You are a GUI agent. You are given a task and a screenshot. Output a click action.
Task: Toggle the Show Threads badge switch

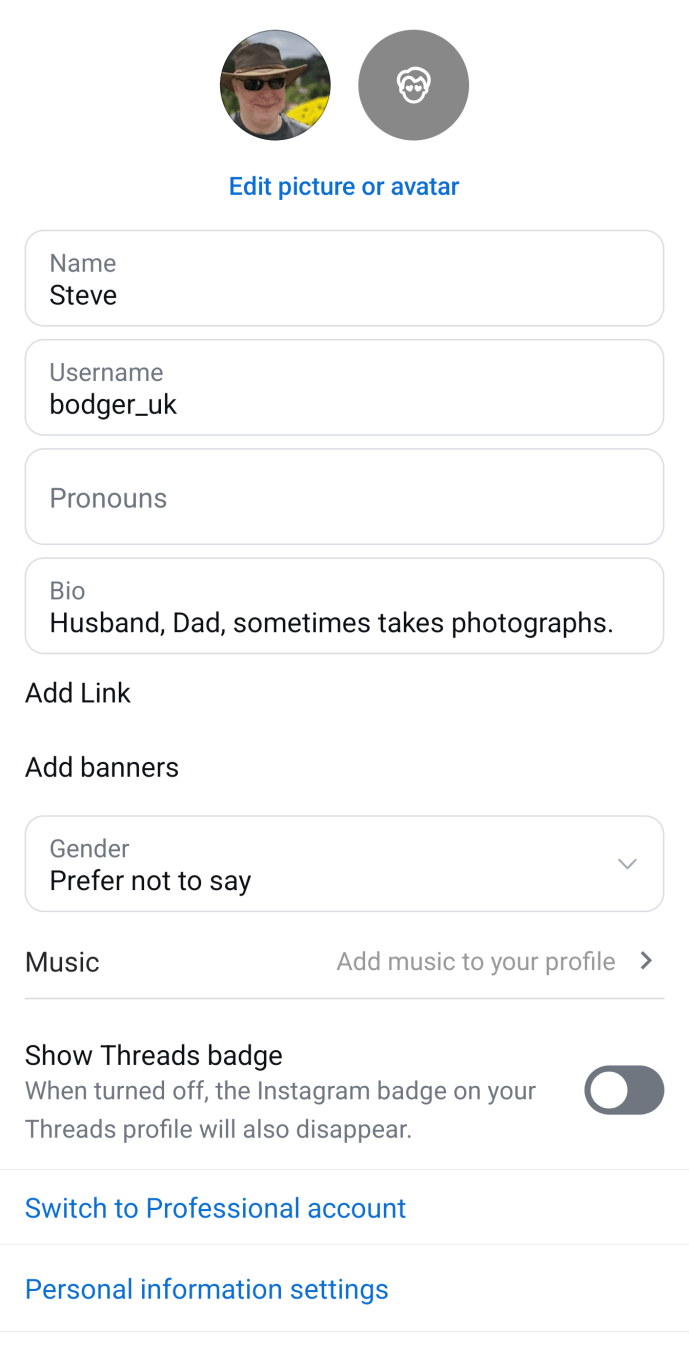(624, 1090)
